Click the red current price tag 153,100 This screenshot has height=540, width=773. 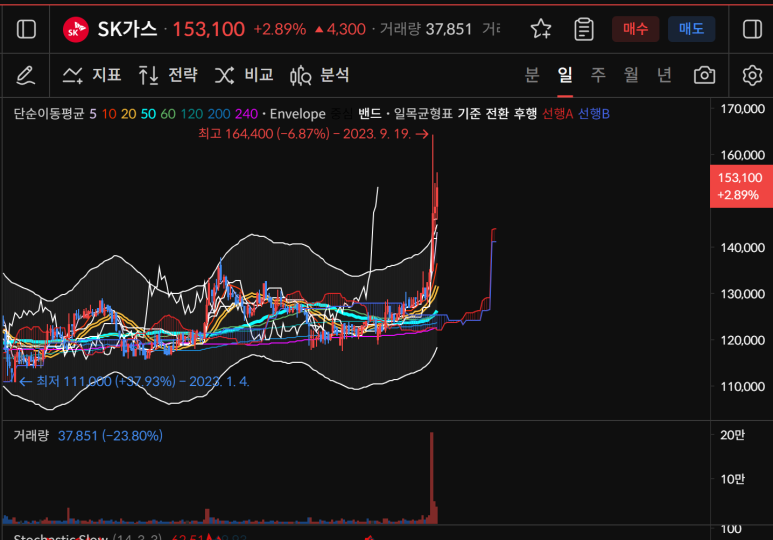pyautogui.click(x=741, y=186)
